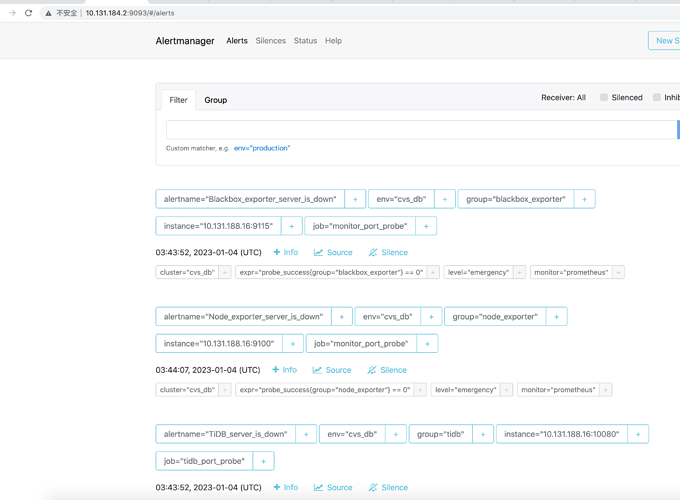680x500 pixels.
Task: Open Source for the TiDB server alert
Action: tap(333, 487)
